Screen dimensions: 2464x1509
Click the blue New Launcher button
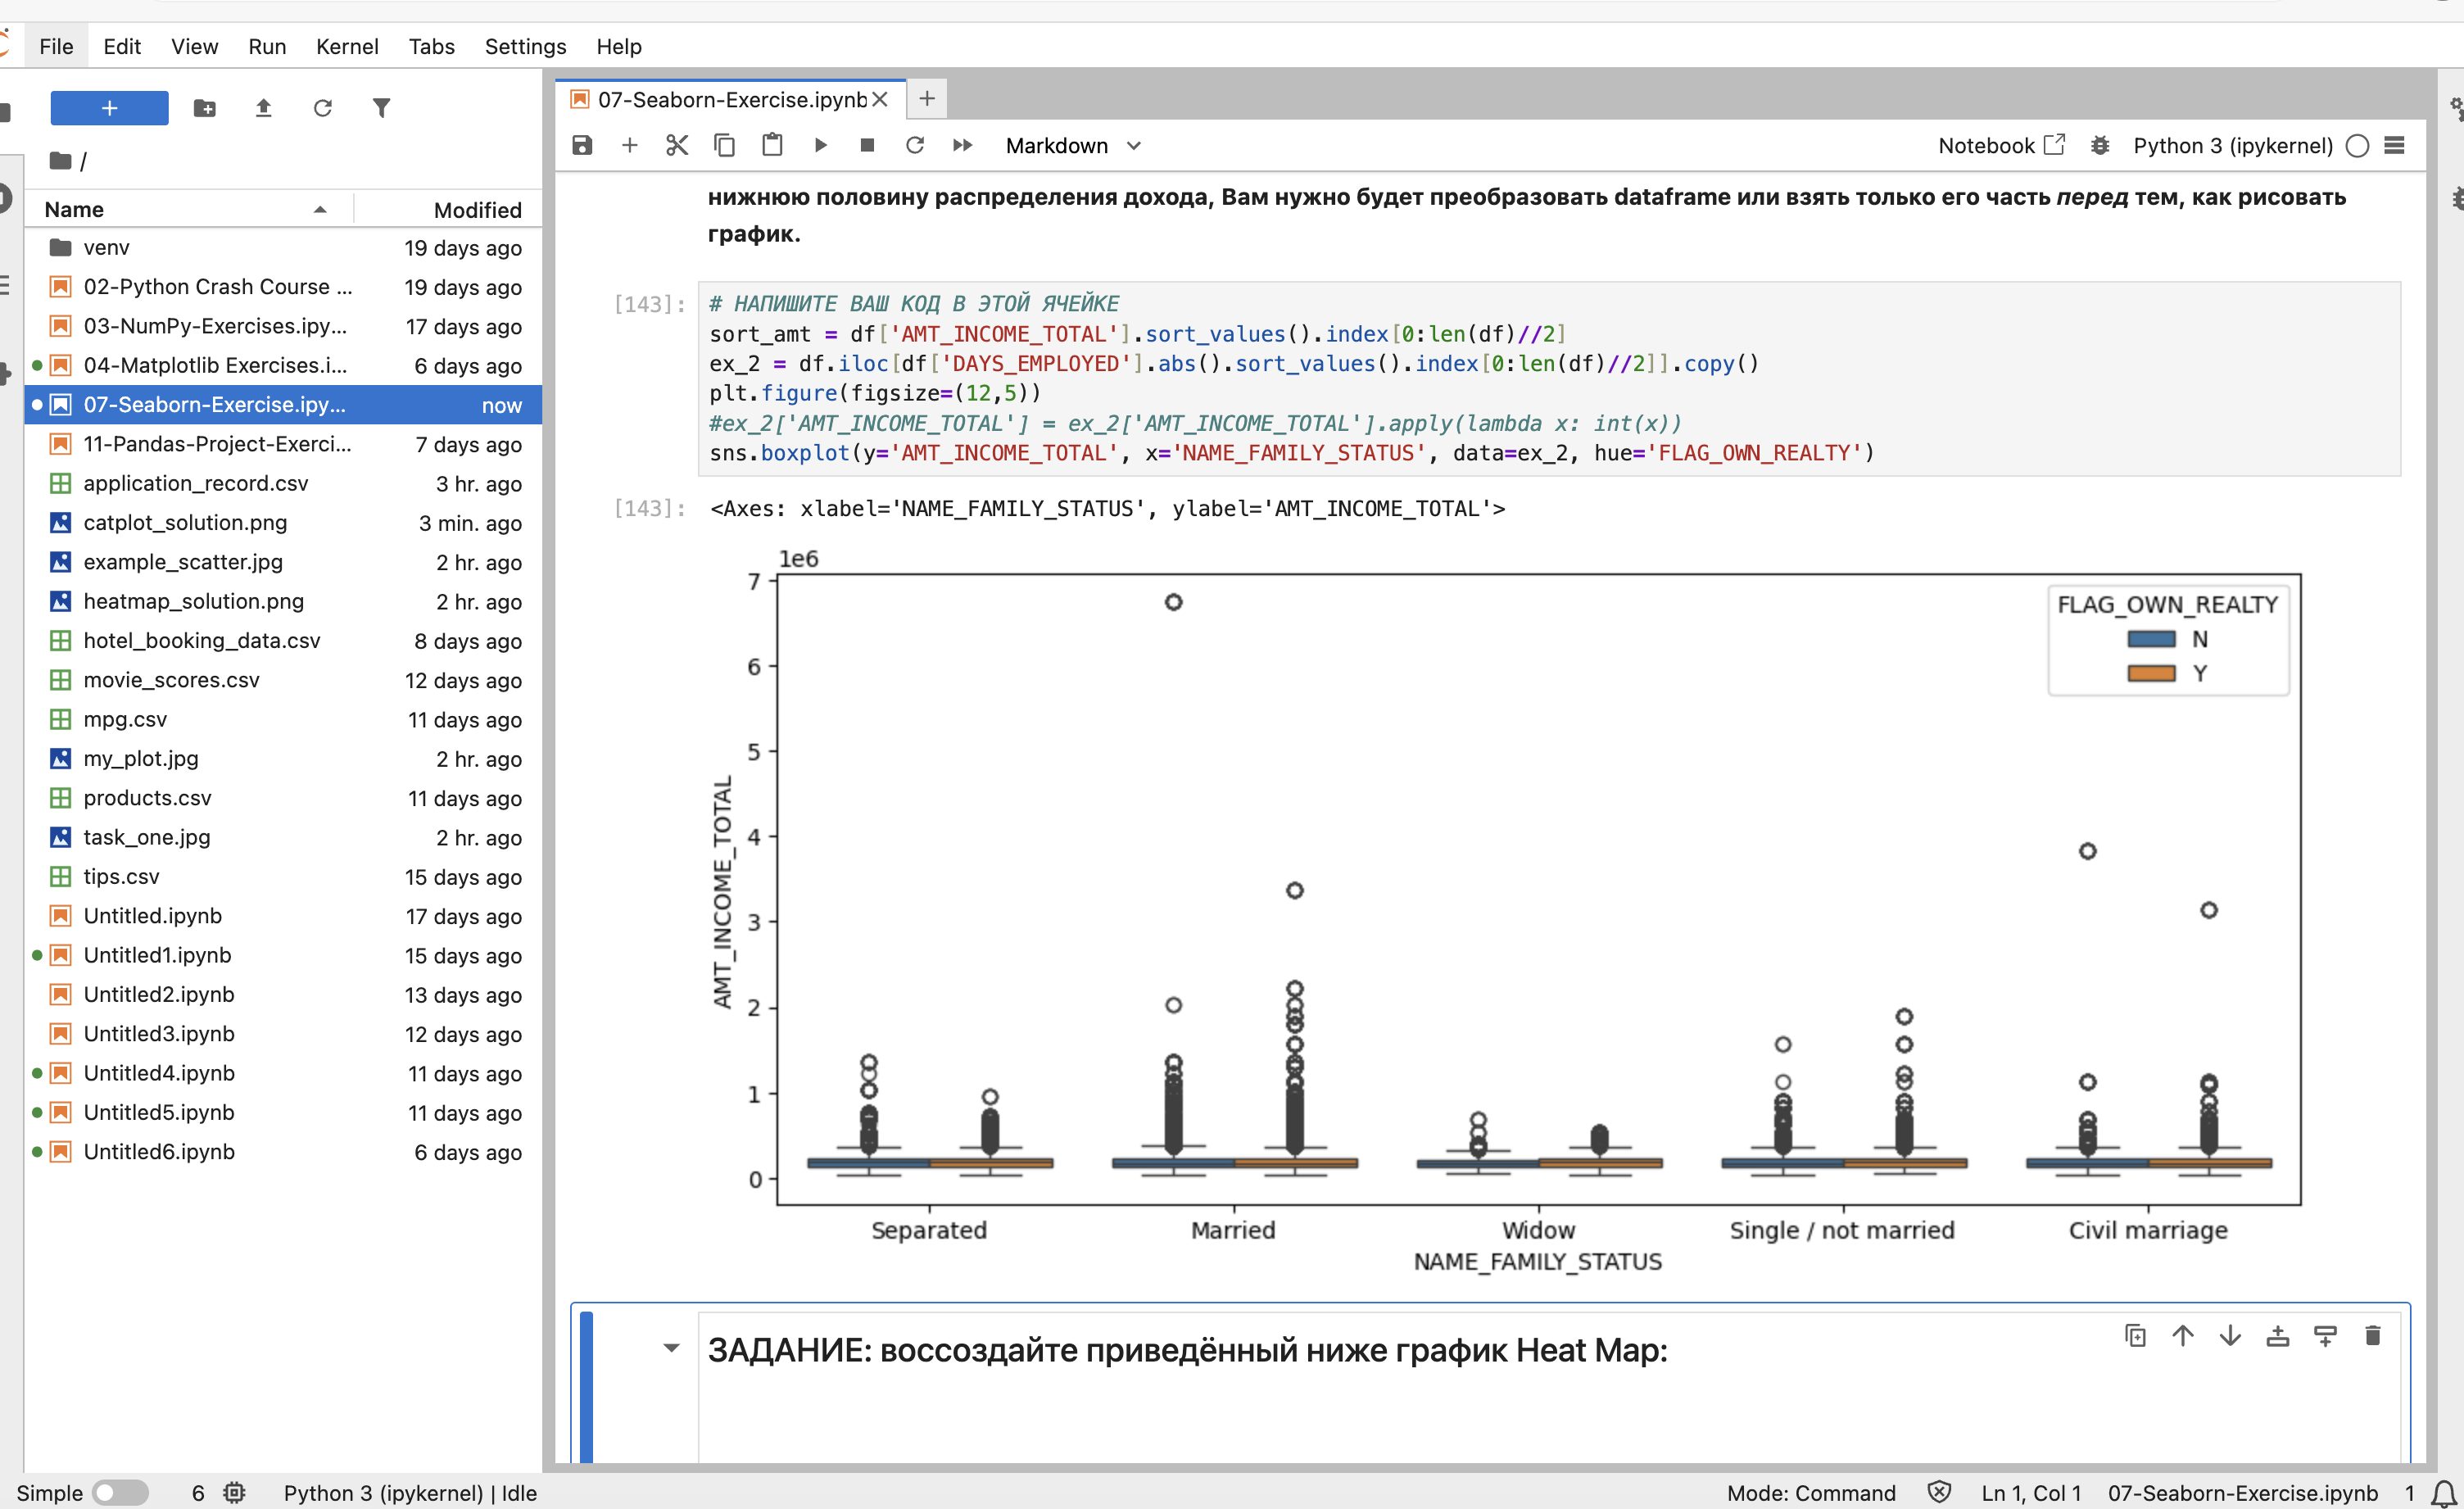(110, 108)
